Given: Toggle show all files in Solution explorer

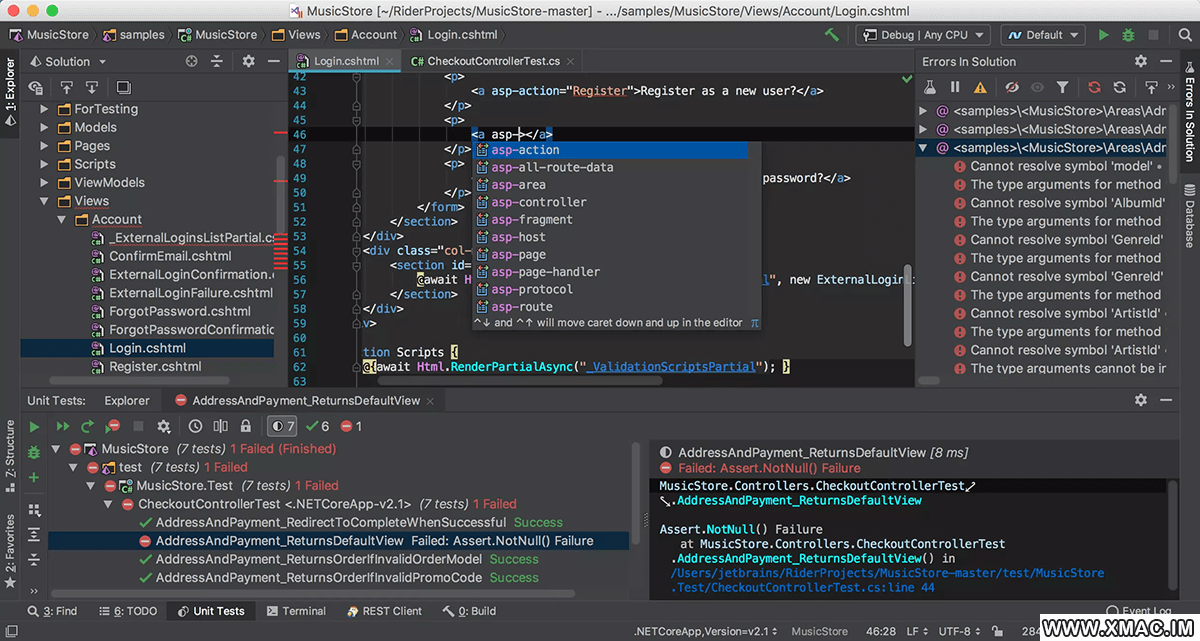Looking at the screenshot, I should click(x=36, y=88).
